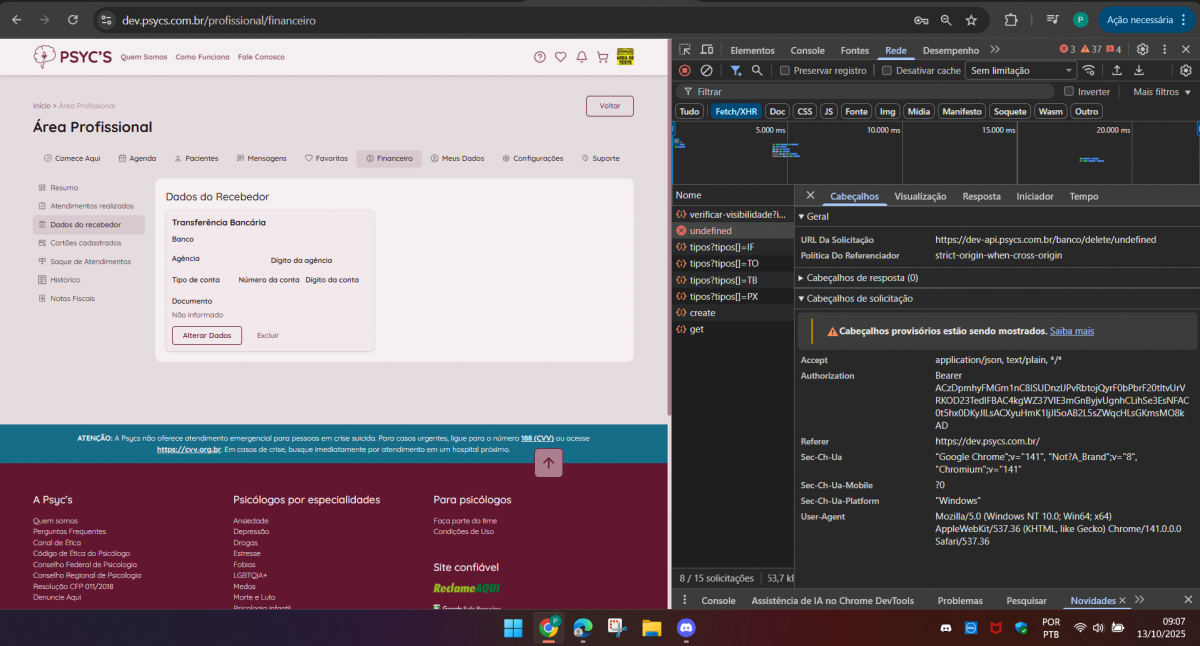This screenshot has height=646, width=1200.
Task: Switch to the Resposta tab
Action: pos(981,197)
